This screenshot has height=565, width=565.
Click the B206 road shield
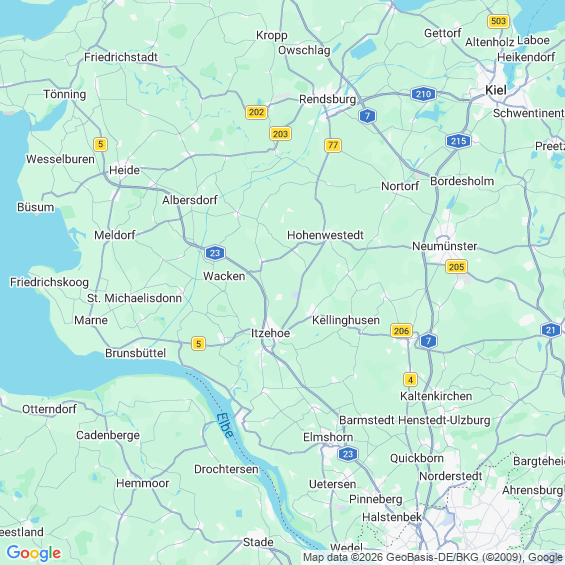click(x=401, y=330)
